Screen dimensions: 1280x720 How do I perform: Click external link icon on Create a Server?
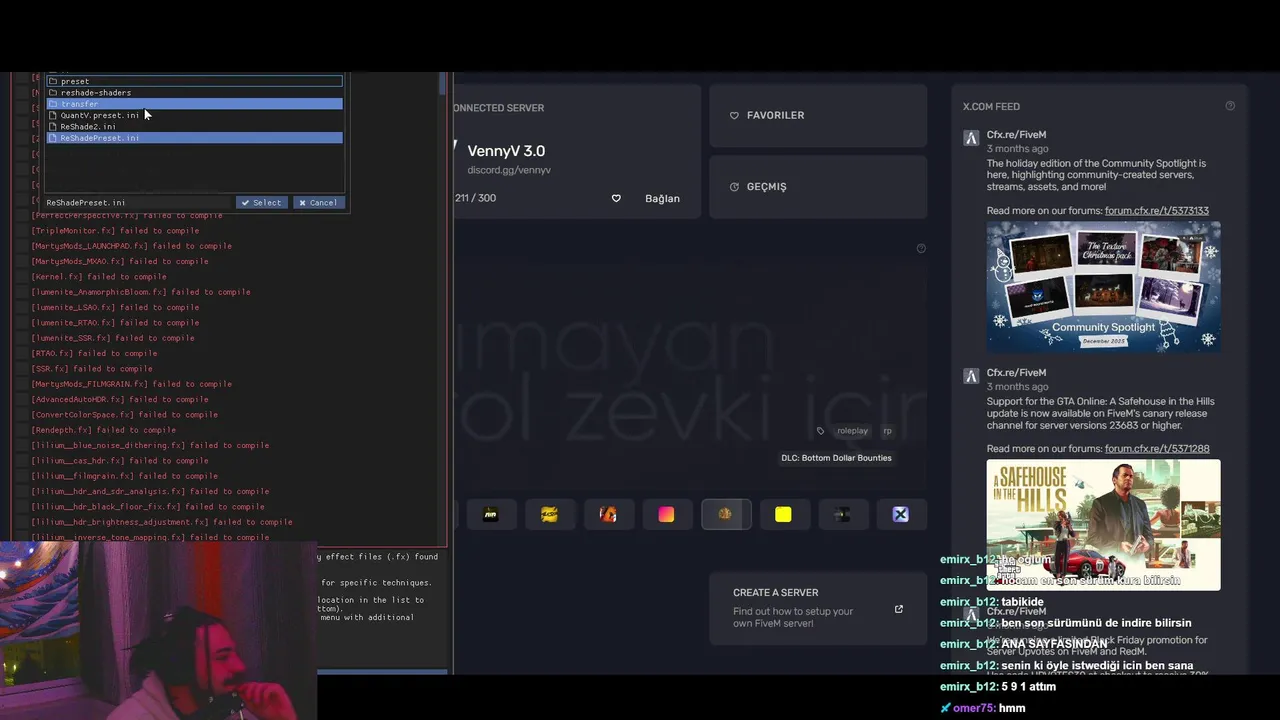click(898, 609)
